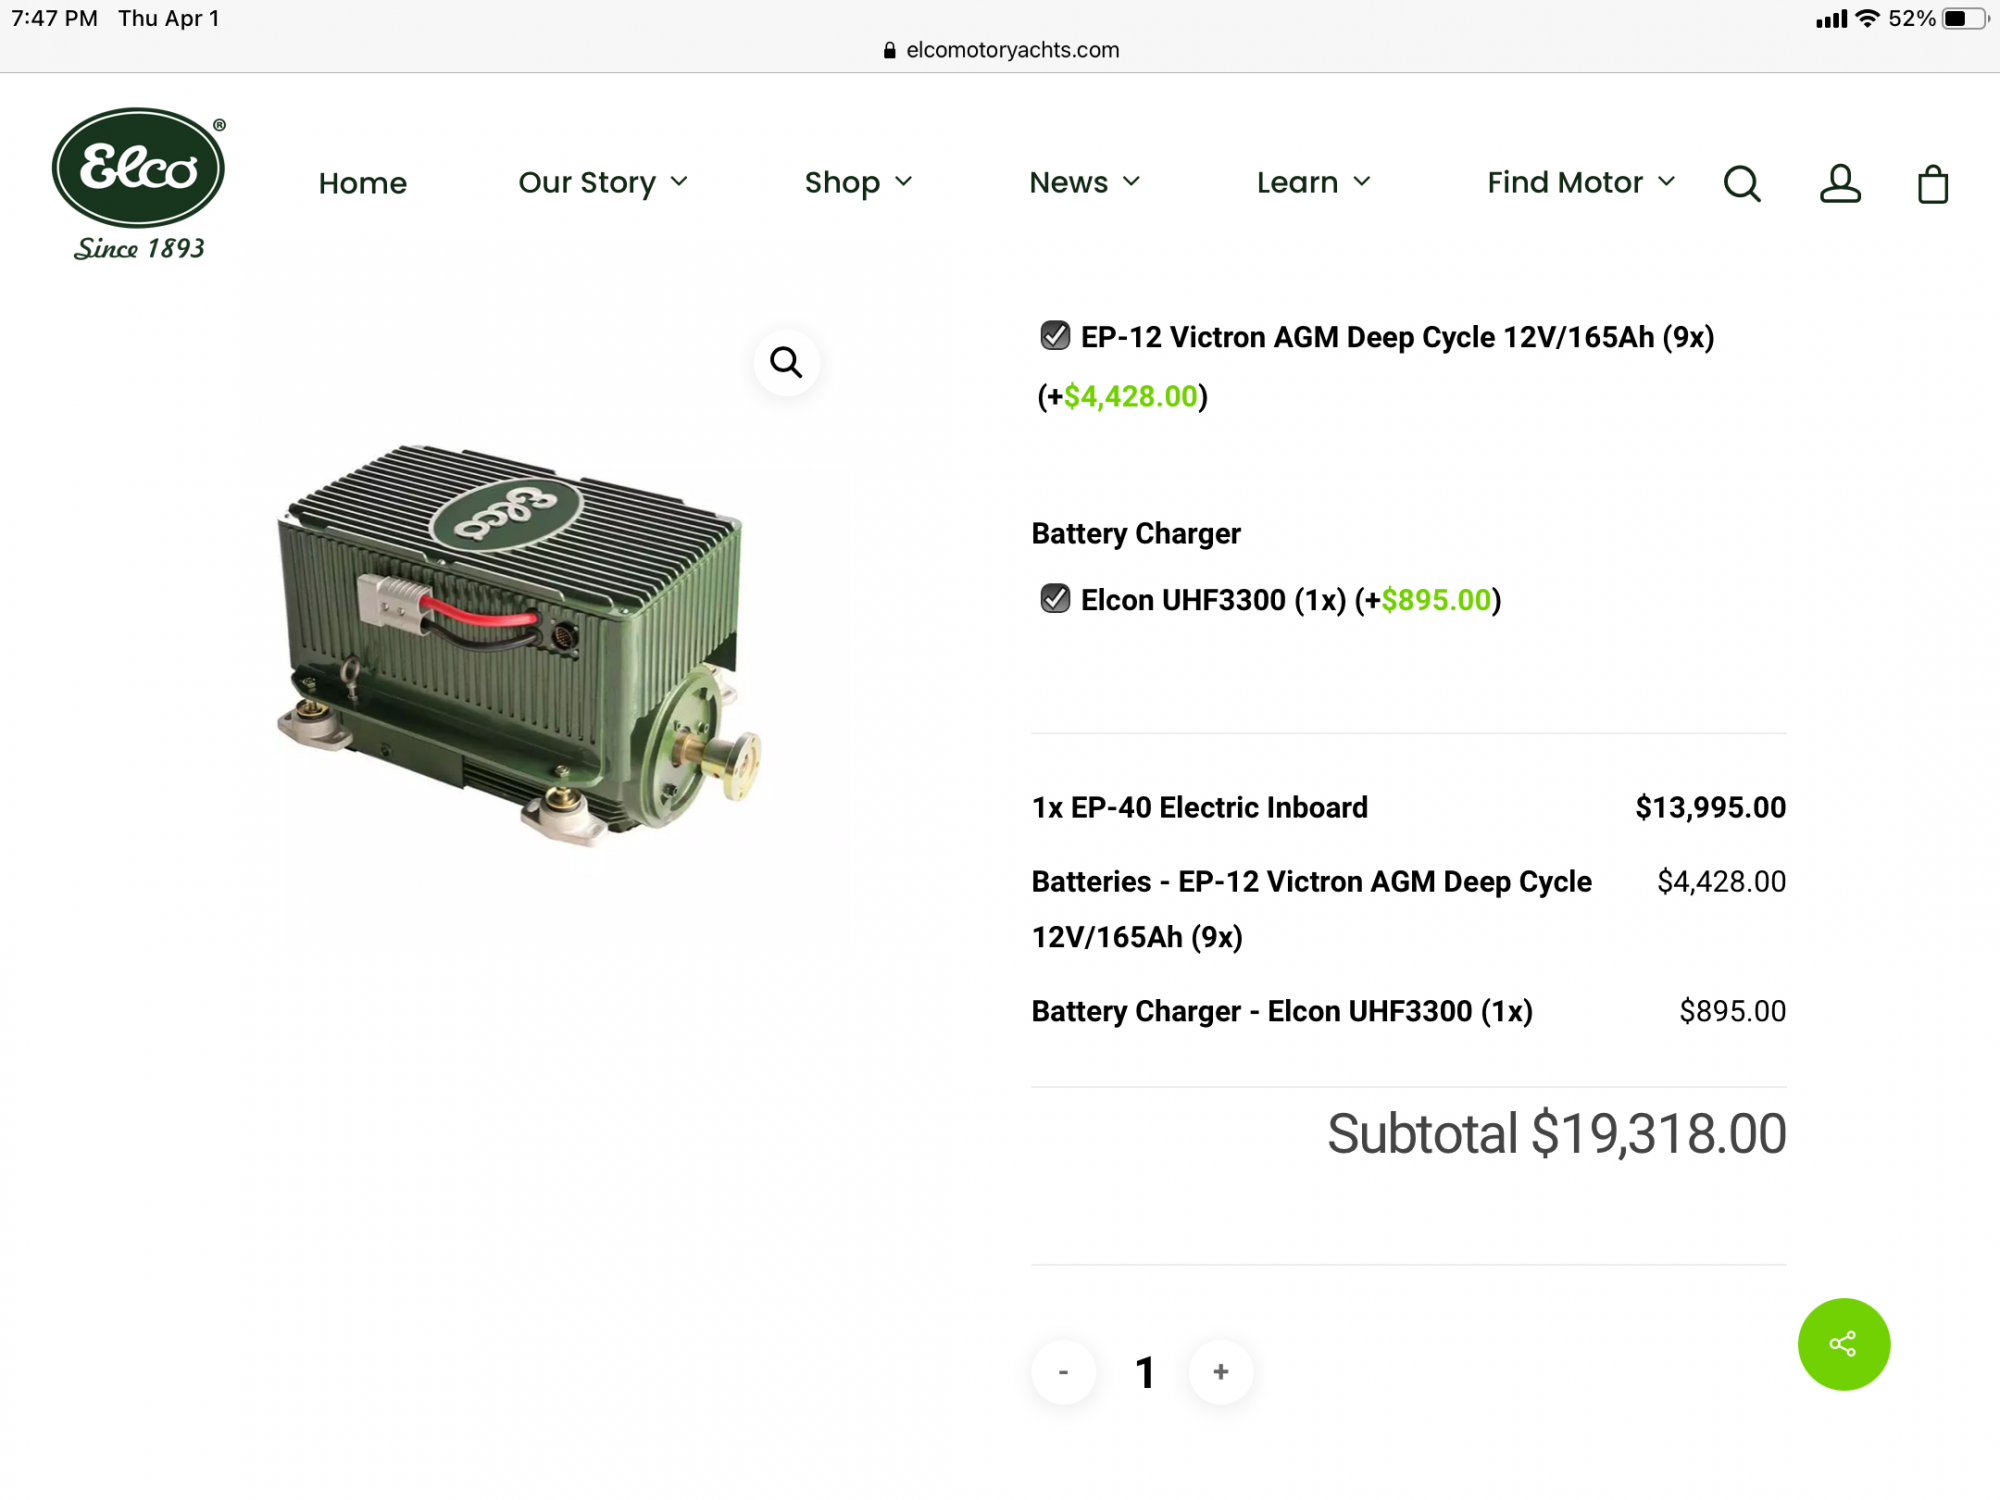The width and height of the screenshot is (2000, 1500).
Task: Click the $13,995.00 price
Action: [1710, 807]
